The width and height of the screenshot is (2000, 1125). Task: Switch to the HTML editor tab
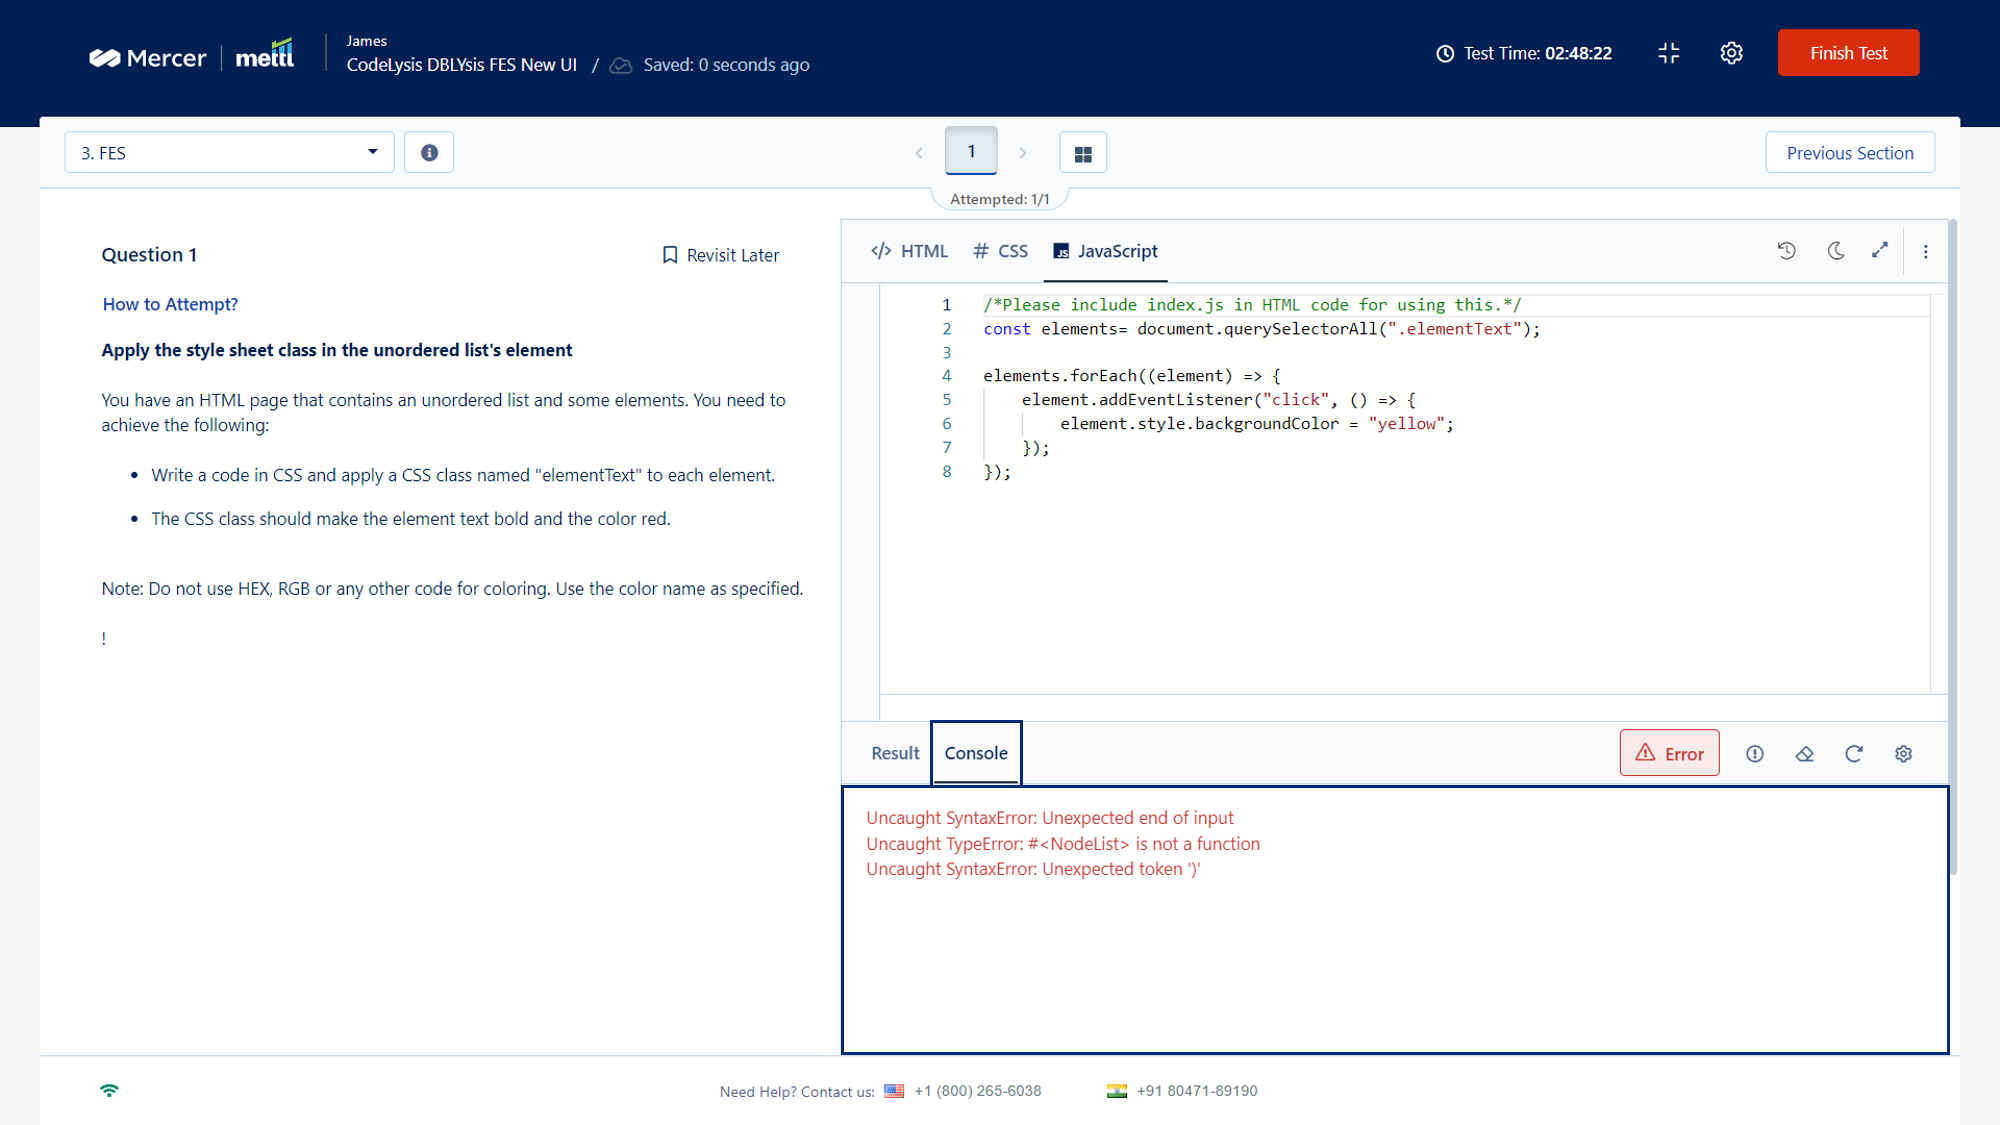909,251
